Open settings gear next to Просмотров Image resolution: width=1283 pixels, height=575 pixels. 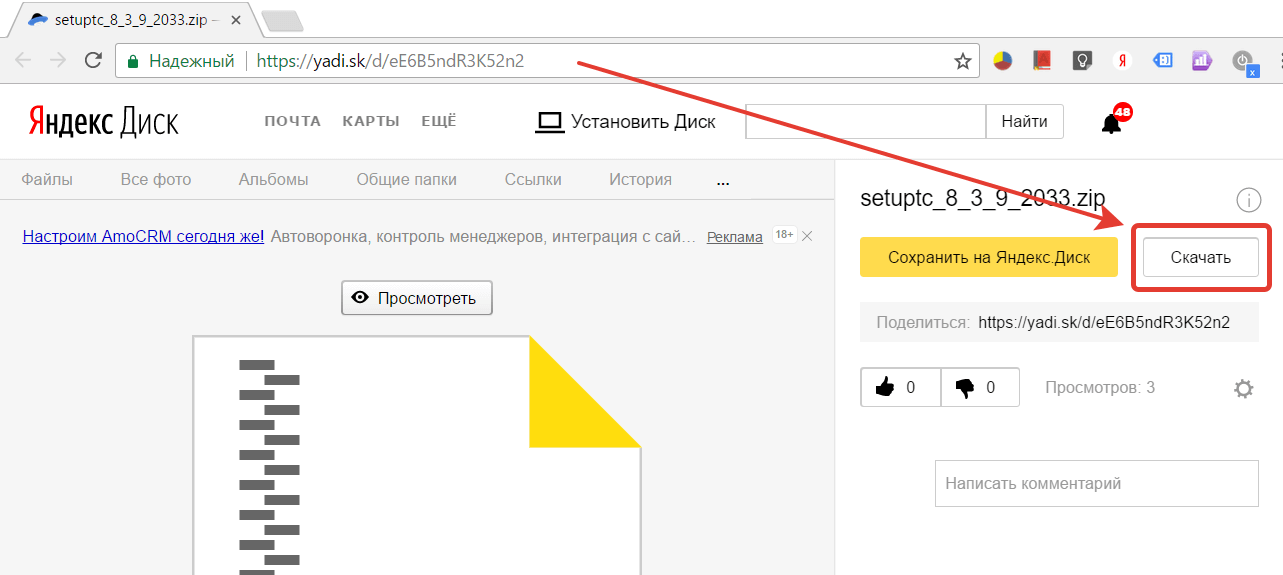1243,389
